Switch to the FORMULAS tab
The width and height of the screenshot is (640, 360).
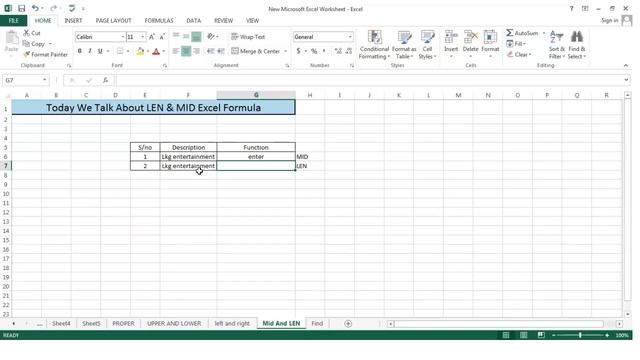coord(159,20)
